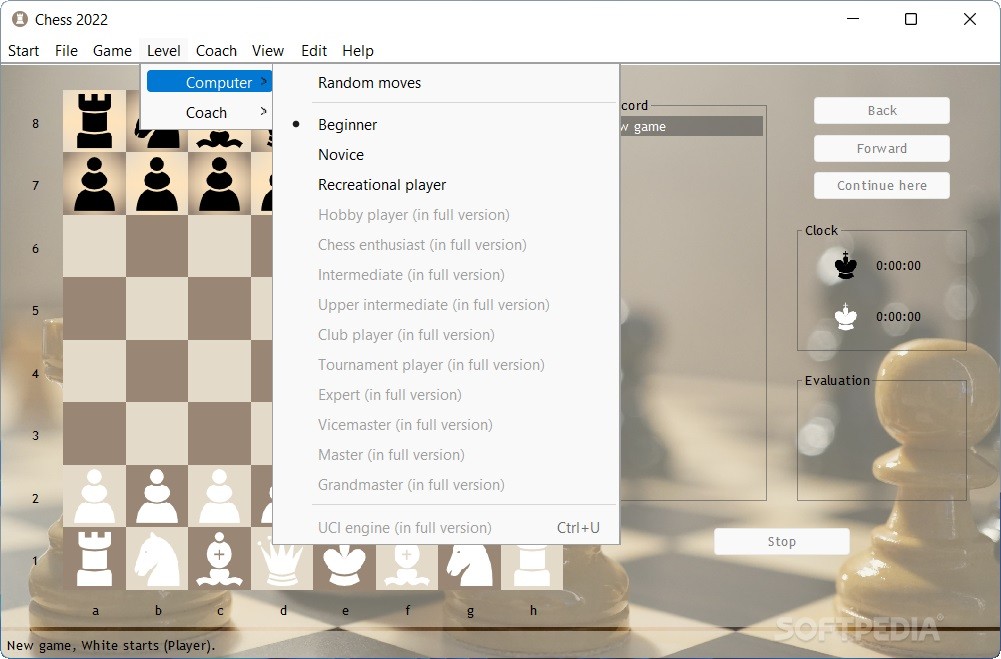1001x659 pixels.
Task: Click the Back button
Action: 882,110
